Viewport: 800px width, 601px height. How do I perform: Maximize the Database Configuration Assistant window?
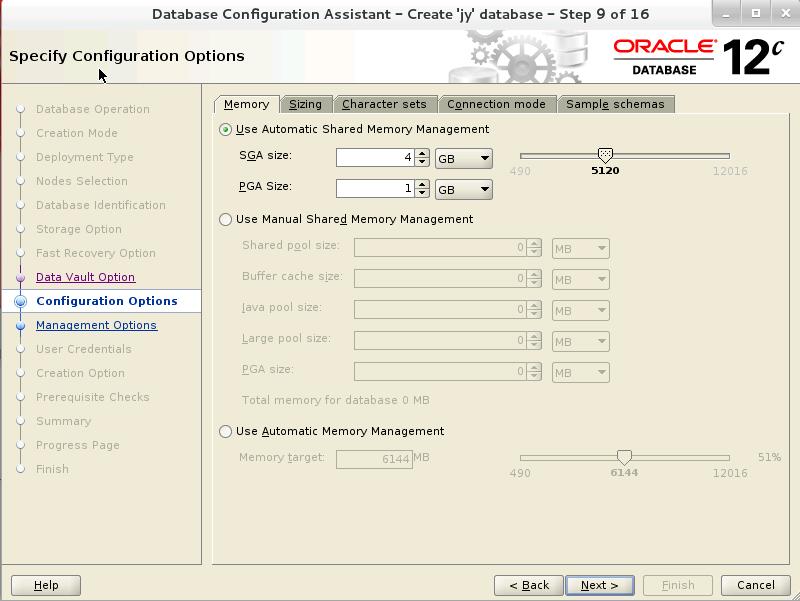(x=756, y=14)
